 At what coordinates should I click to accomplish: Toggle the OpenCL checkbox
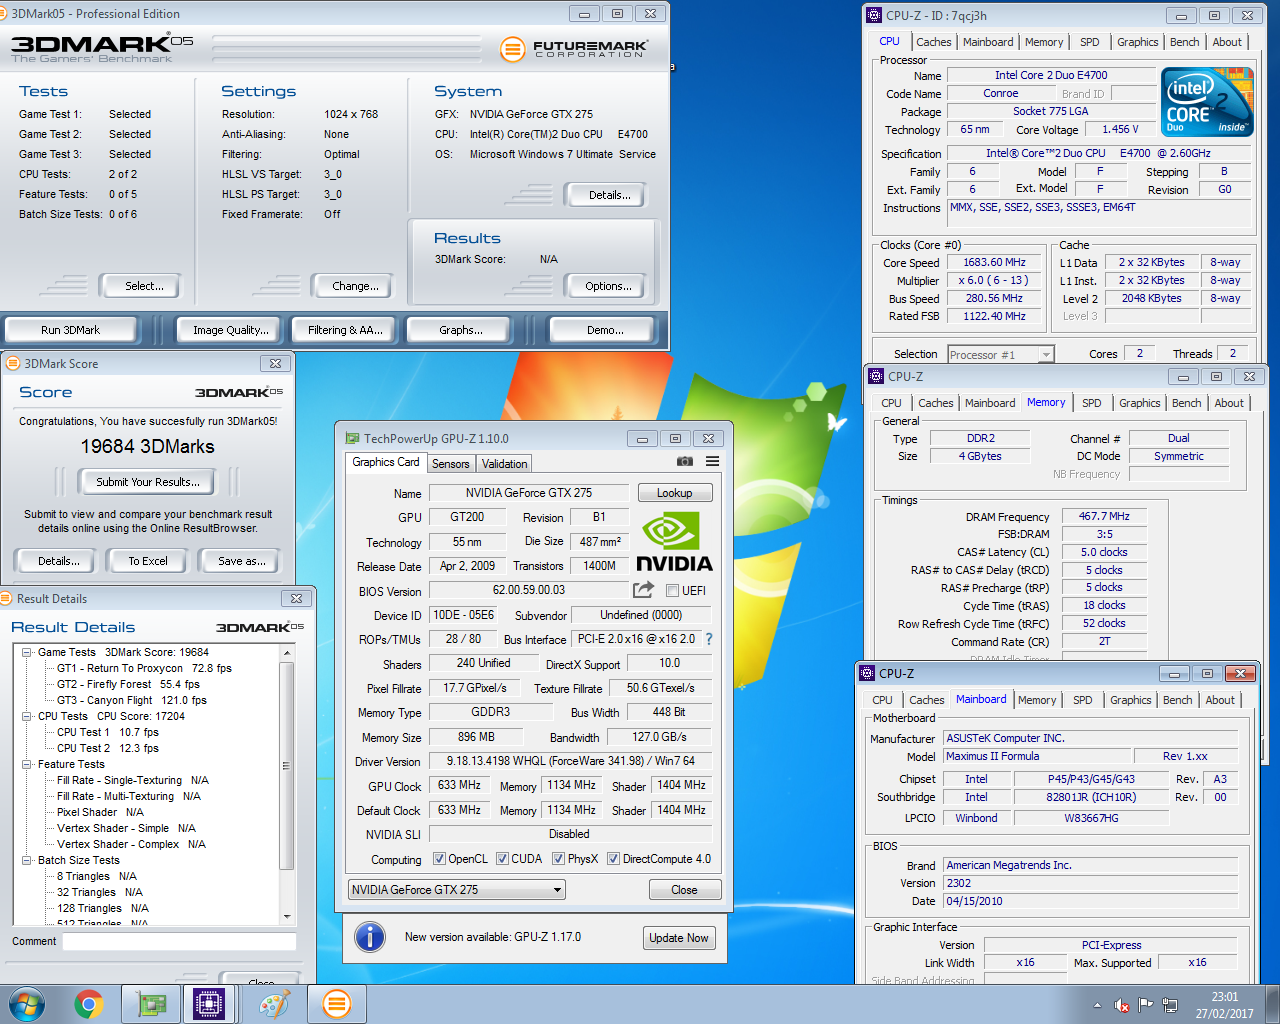tap(439, 859)
